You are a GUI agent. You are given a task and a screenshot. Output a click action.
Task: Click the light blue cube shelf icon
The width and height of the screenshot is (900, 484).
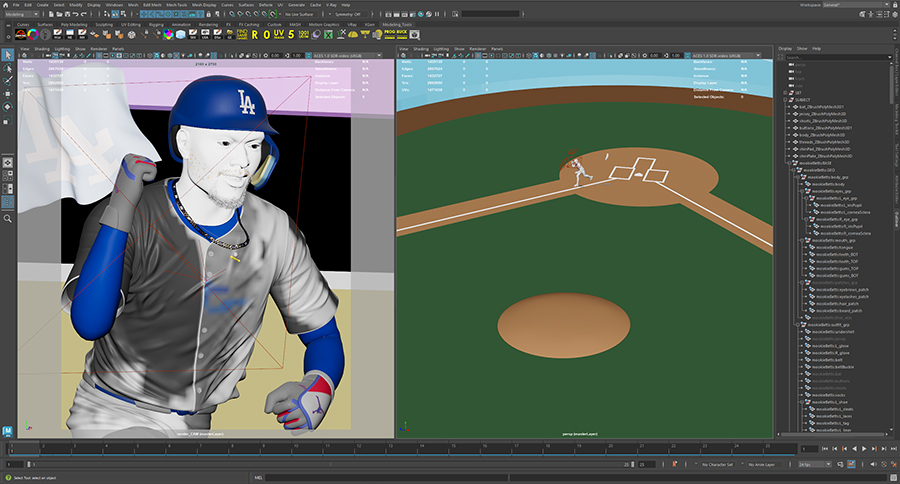(180, 34)
